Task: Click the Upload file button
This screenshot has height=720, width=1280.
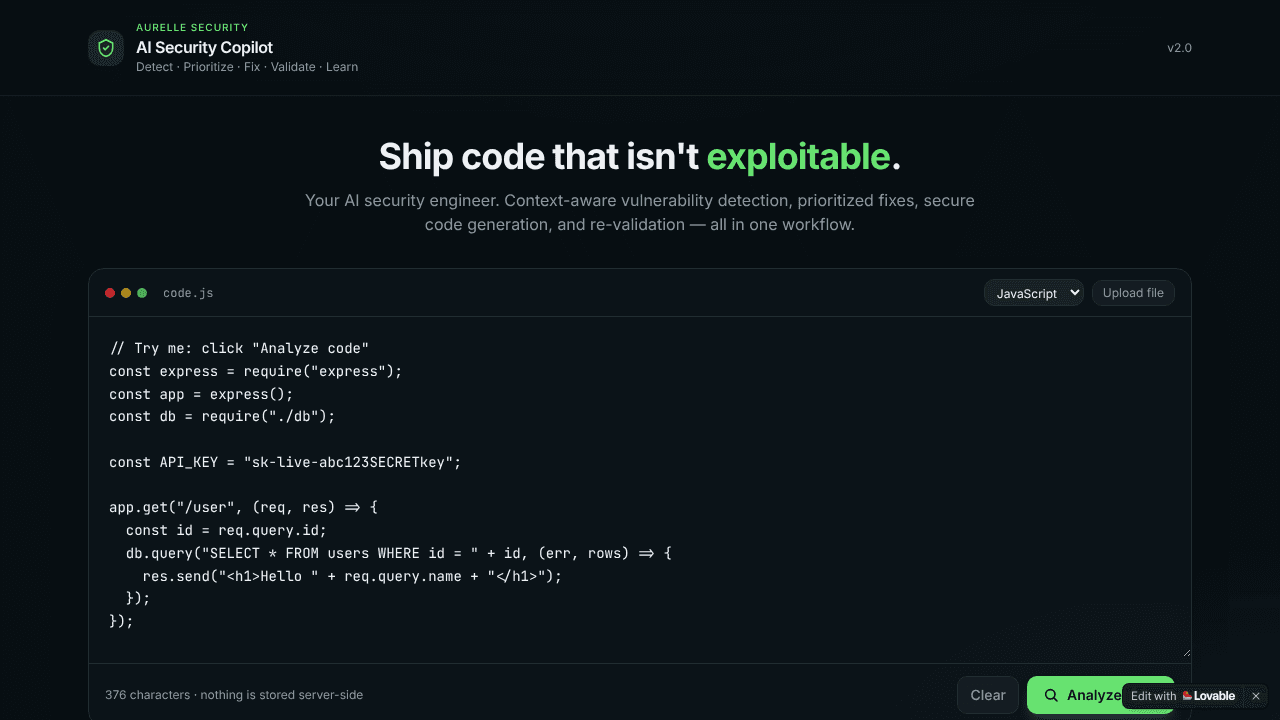Action: coord(1133,293)
